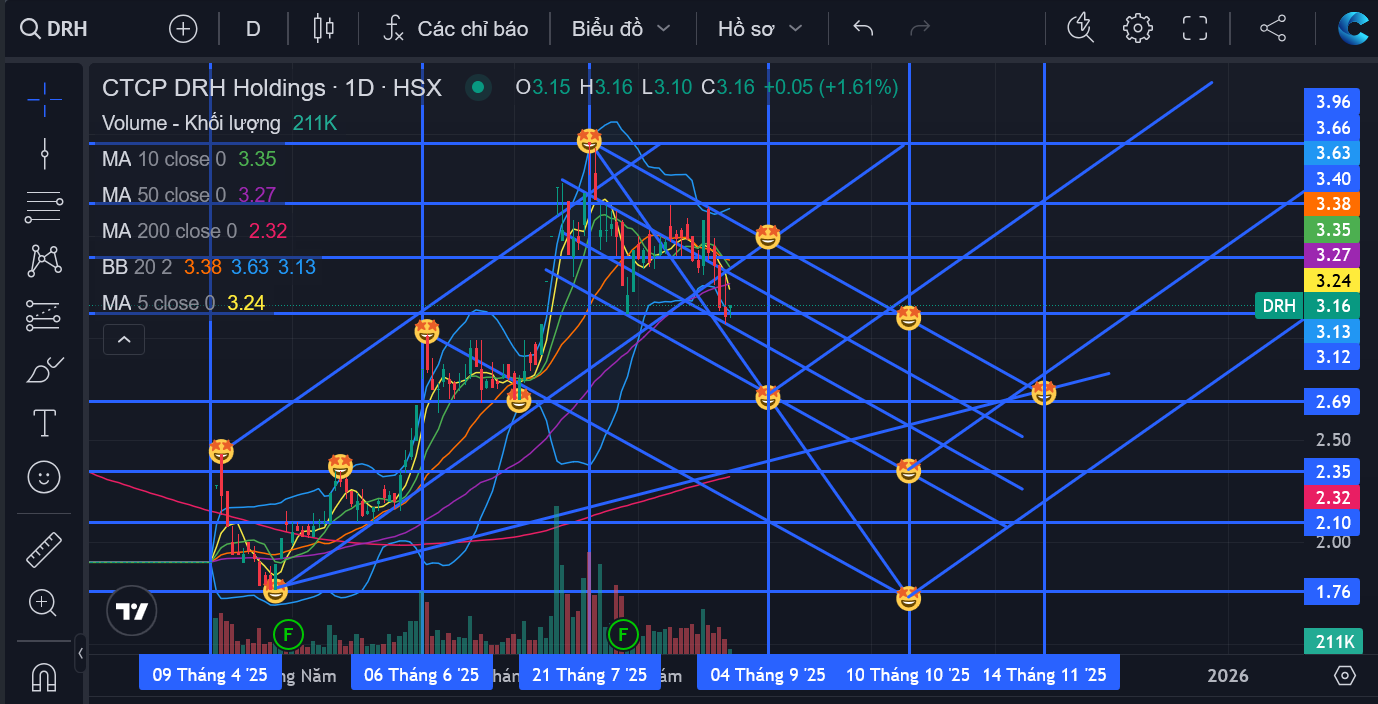This screenshot has width=1378, height=704.
Task: Open the DRH symbol search
Action: pos(55,28)
